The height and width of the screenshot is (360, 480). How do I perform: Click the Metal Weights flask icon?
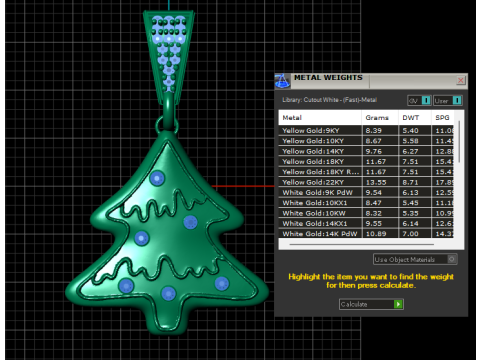pos(282,81)
